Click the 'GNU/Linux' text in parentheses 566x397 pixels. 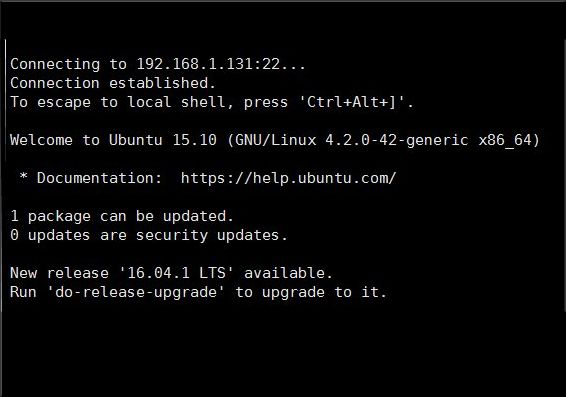276,140
